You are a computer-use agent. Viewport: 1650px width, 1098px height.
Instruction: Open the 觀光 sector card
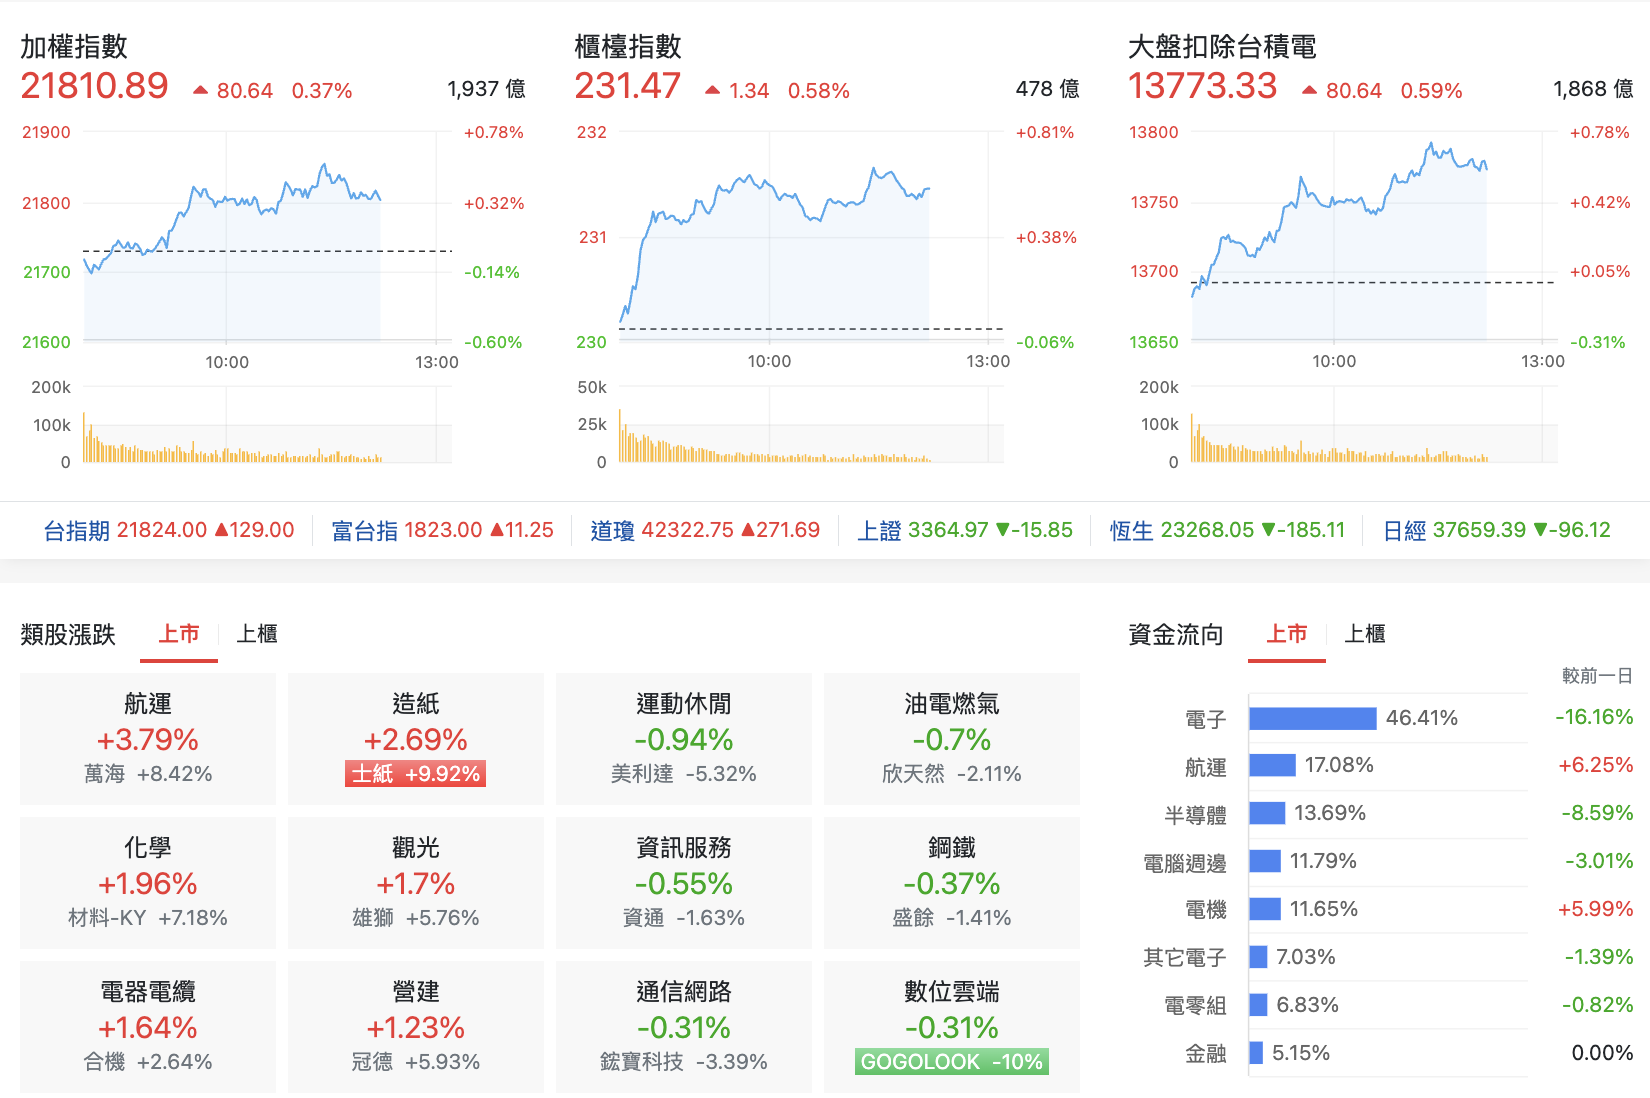point(416,883)
